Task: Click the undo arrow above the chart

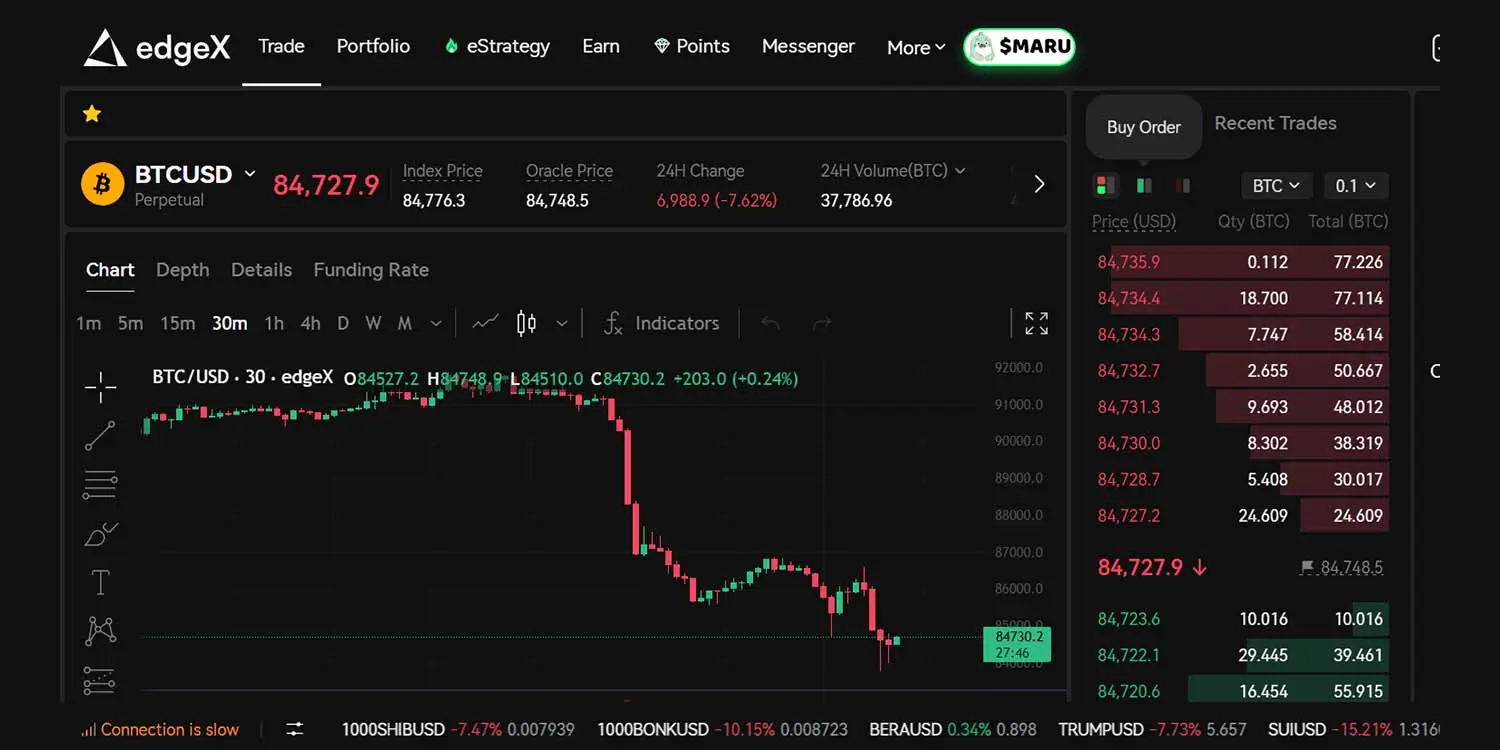Action: 770,323
